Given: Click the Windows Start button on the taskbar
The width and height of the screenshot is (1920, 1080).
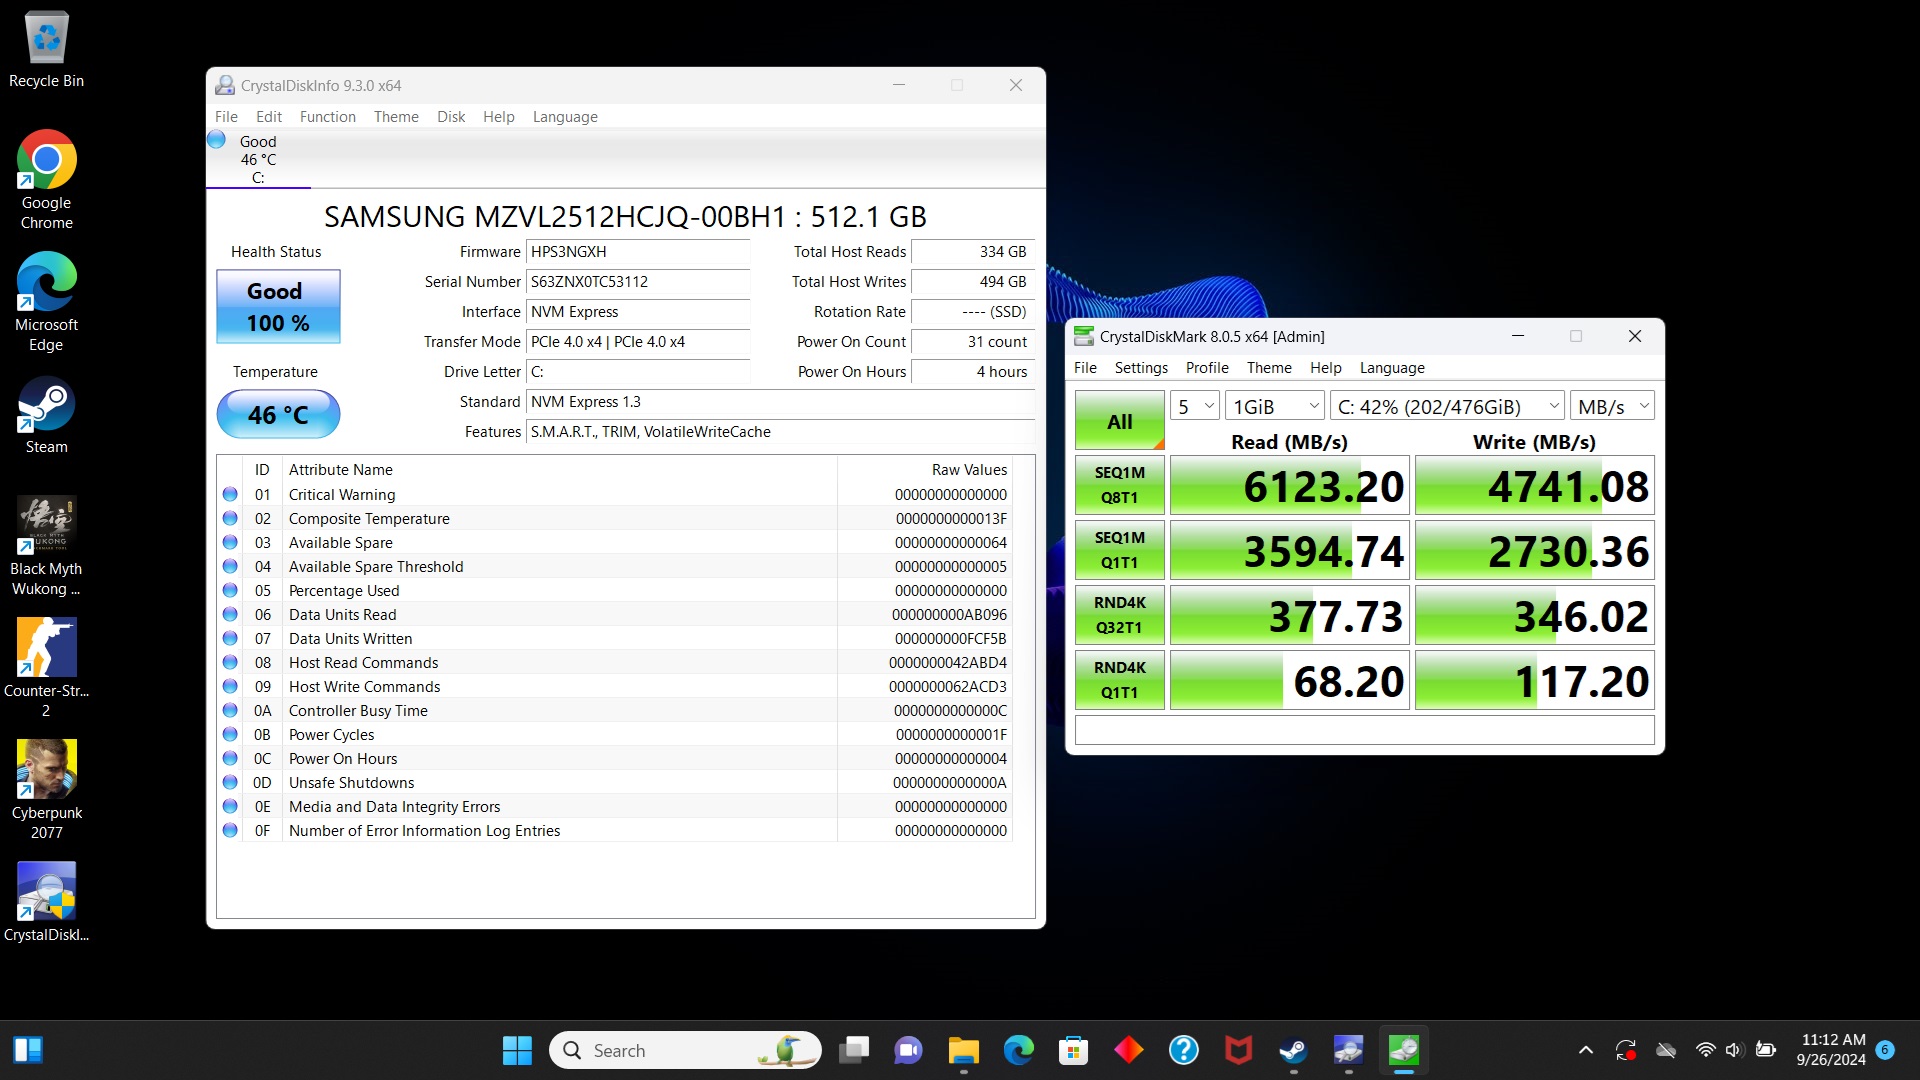Looking at the screenshot, I should click(517, 1050).
